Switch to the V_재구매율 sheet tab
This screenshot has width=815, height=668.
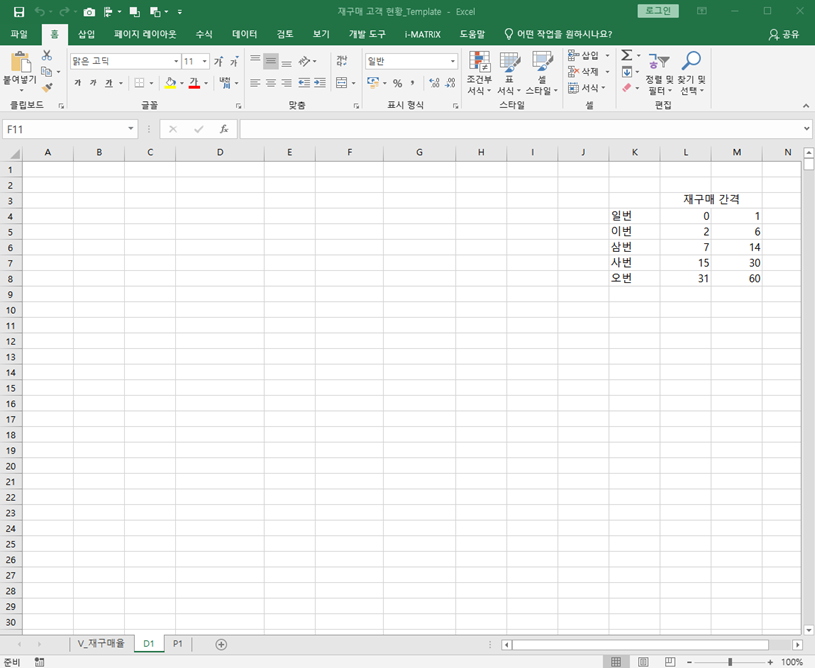pos(101,645)
